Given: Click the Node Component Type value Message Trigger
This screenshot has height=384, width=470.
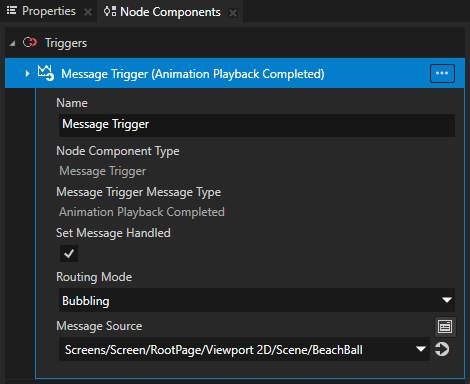Looking at the screenshot, I should (x=103, y=171).
